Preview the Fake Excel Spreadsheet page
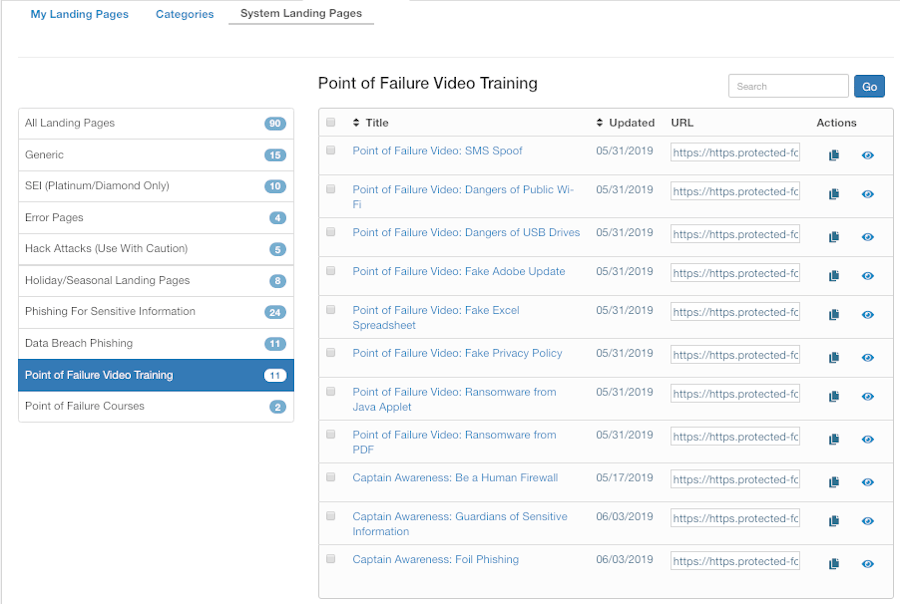The image size is (900, 604). [x=867, y=314]
